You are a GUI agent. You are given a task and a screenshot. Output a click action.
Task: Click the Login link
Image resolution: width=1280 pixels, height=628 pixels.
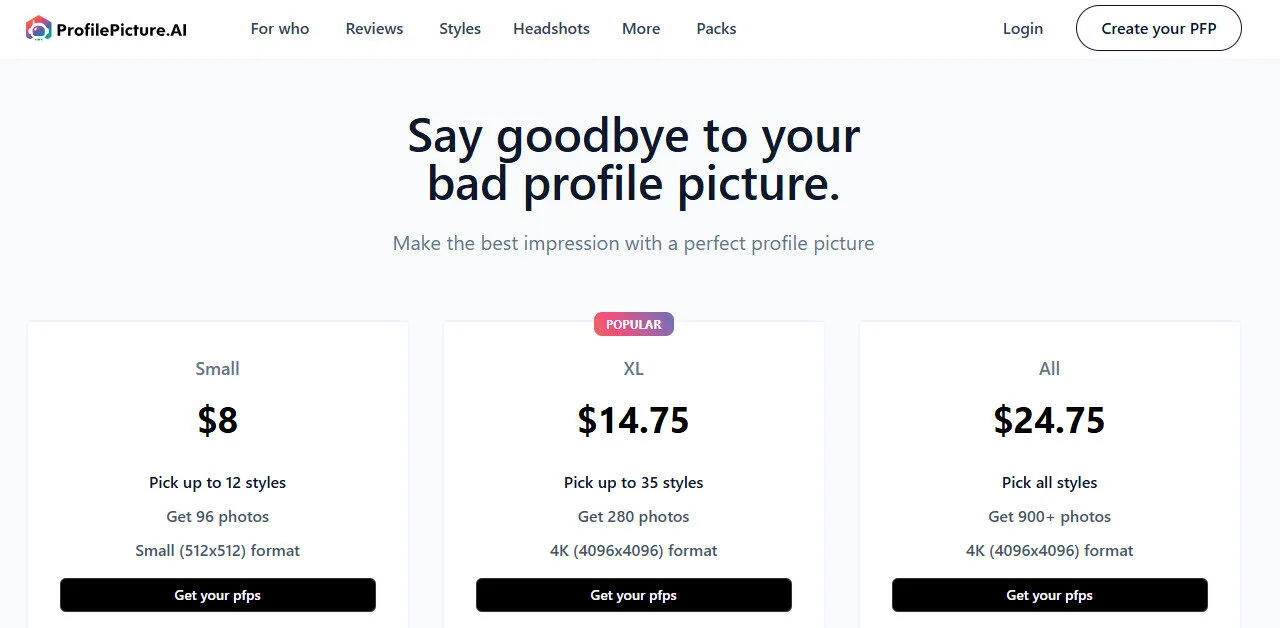pyautogui.click(x=1022, y=28)
